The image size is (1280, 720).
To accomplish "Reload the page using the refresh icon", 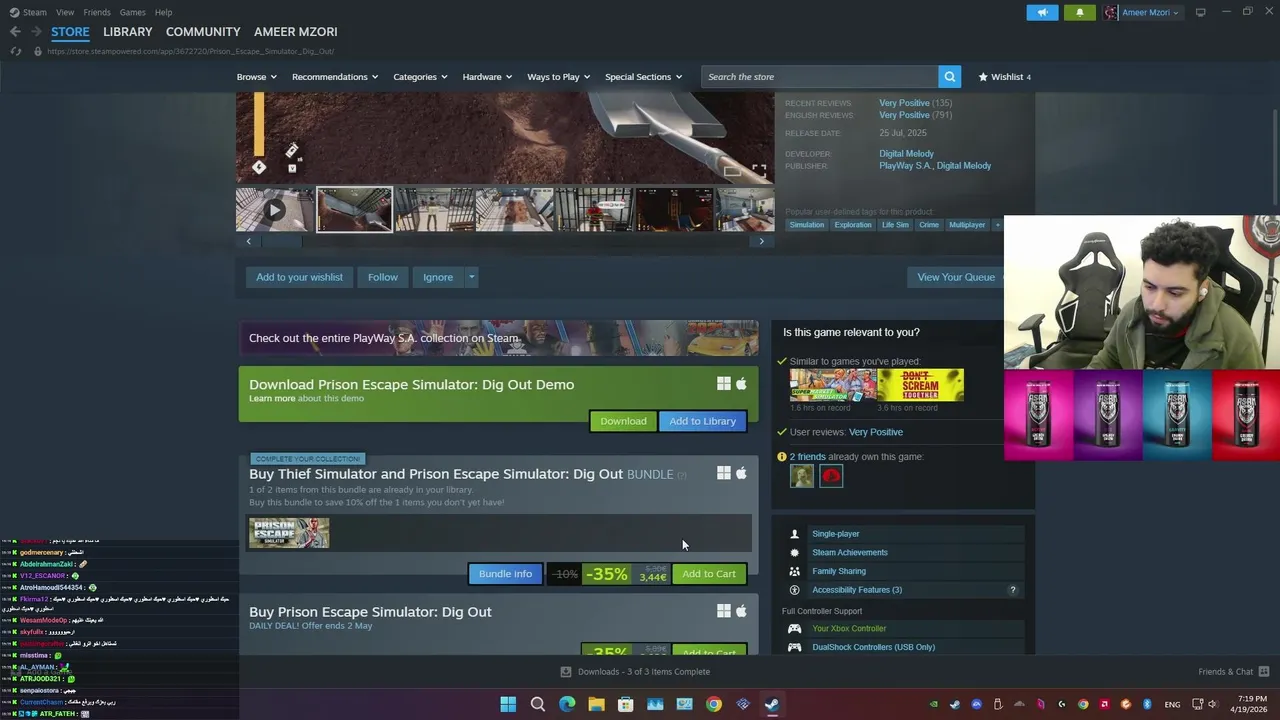I will tap(15, 51).
